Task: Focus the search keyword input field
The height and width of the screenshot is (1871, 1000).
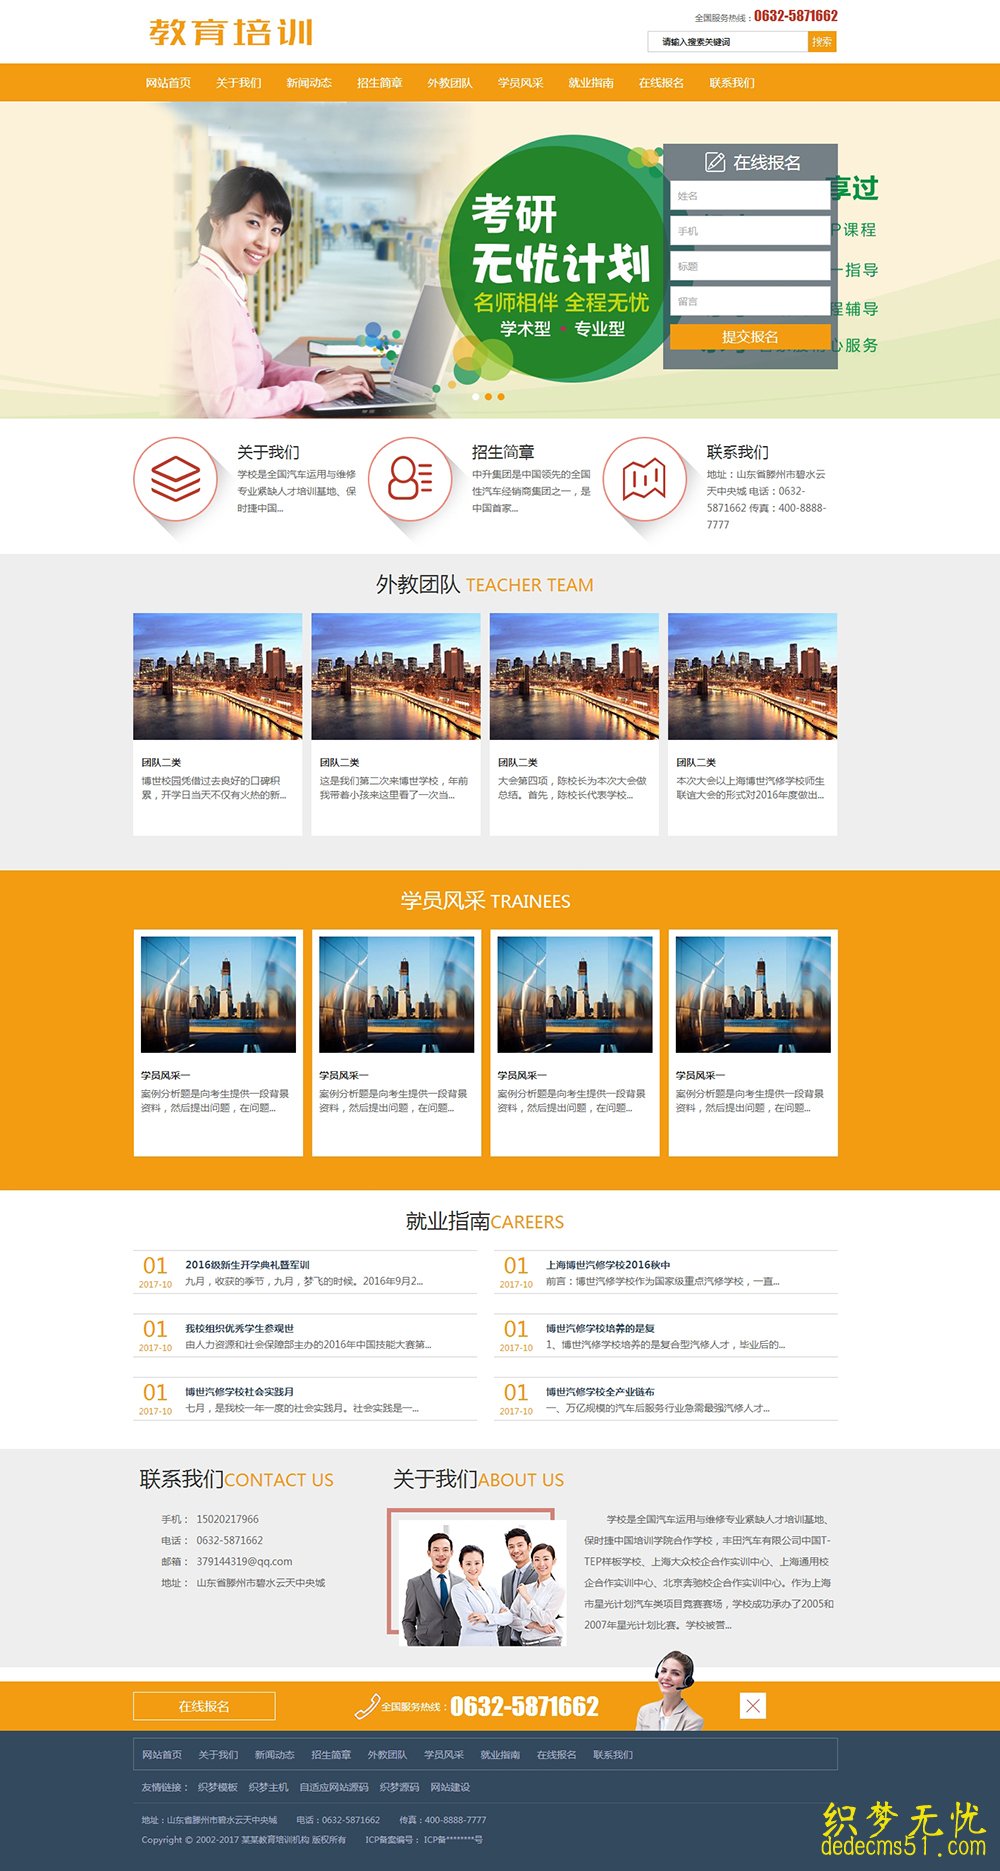Action: [x=728, y=42]
